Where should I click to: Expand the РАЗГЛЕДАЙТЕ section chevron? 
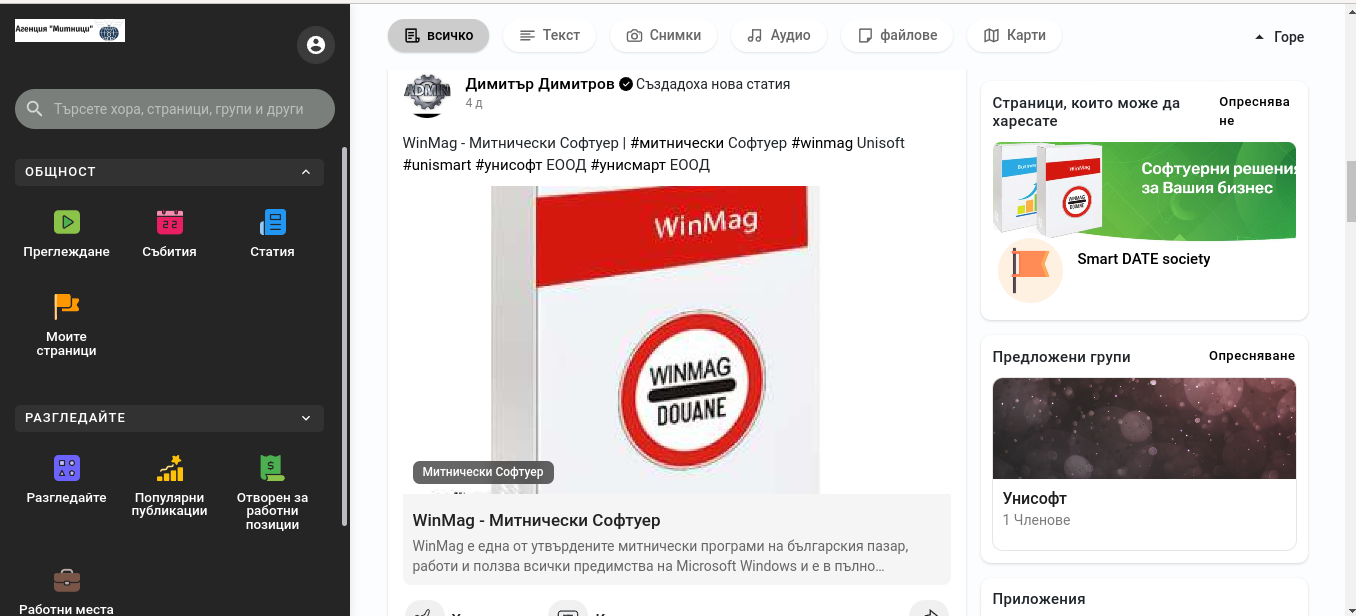coord(306,418)
